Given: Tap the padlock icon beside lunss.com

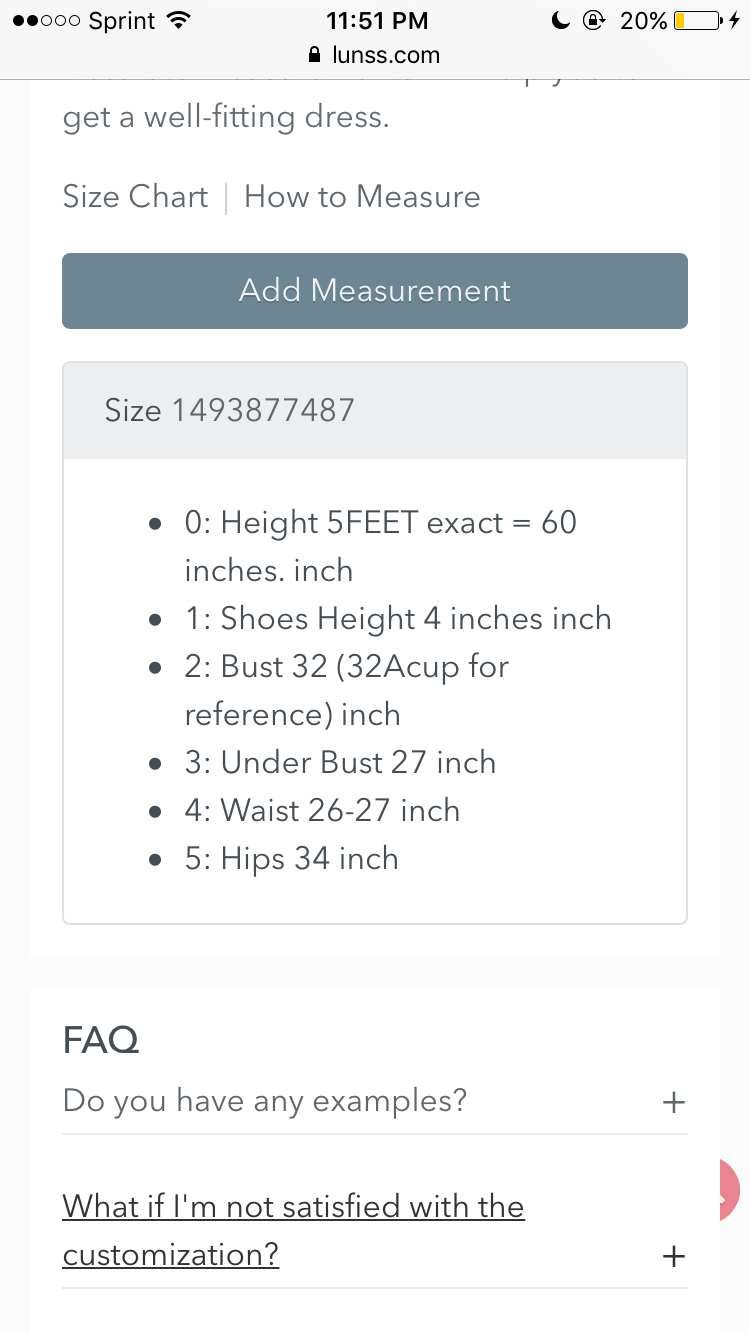Looking at the screenshot, I should point(317,54).
